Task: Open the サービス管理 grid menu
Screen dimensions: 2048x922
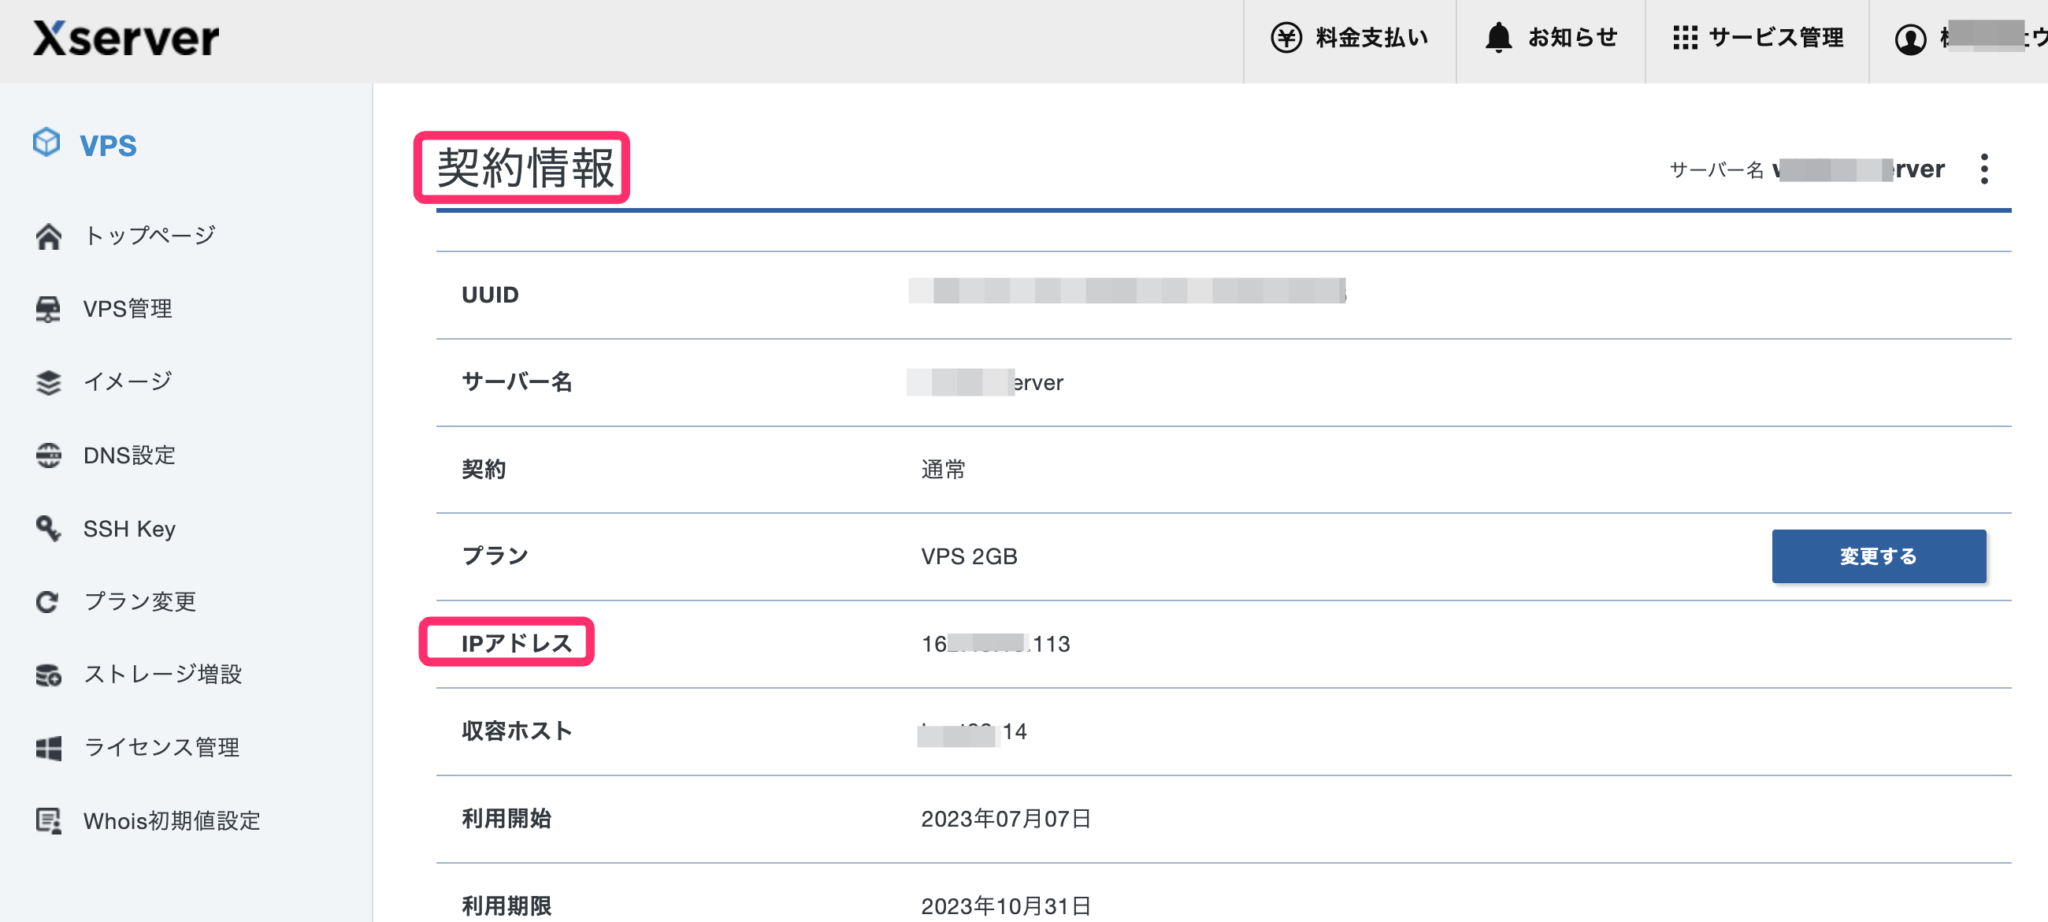Action: [x=1684, y=38]
